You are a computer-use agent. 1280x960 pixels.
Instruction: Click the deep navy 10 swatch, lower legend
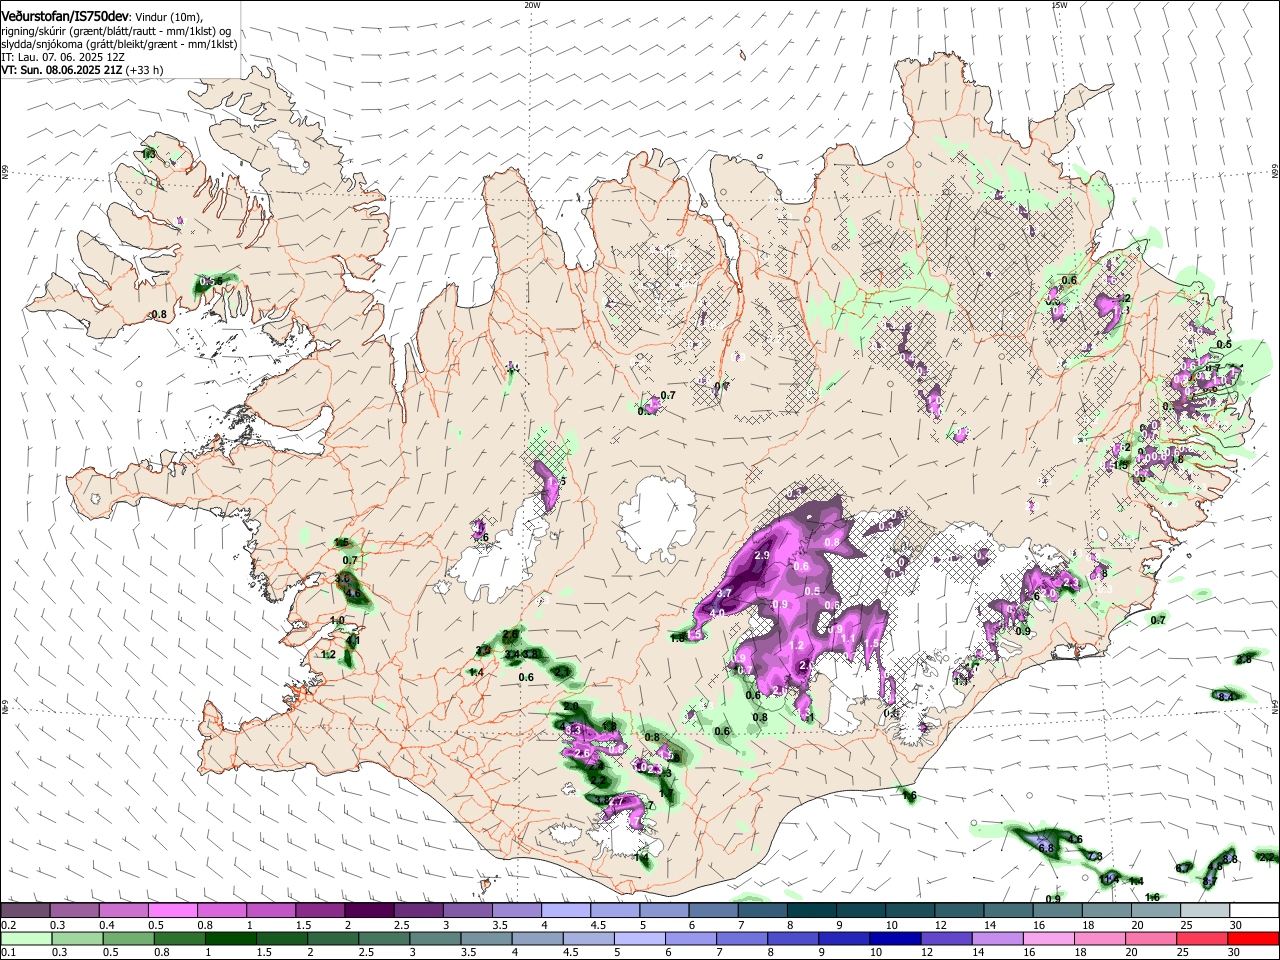click(894, 938)
